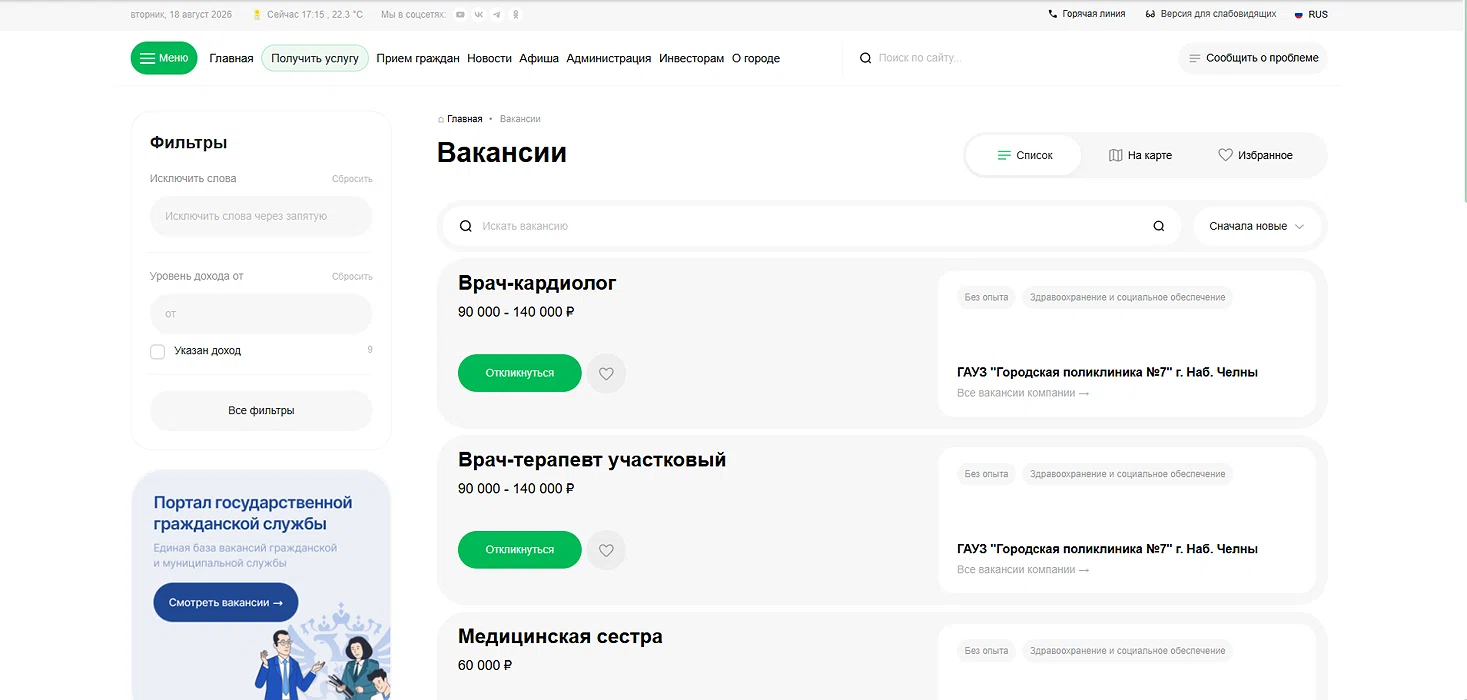
Task: Click ГАУЗ Городская поликлиника №7 in Врач-терапевт card
Action: [x=1107, y=549]
